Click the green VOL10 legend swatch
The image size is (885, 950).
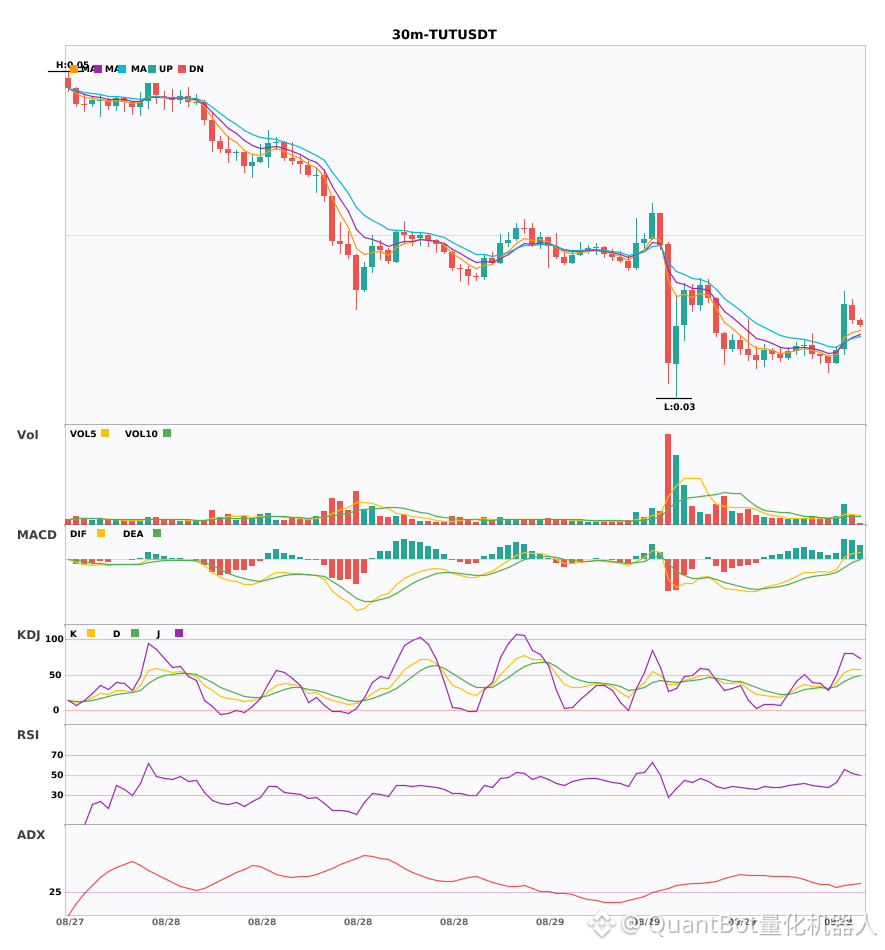click(x=167, y=433)
